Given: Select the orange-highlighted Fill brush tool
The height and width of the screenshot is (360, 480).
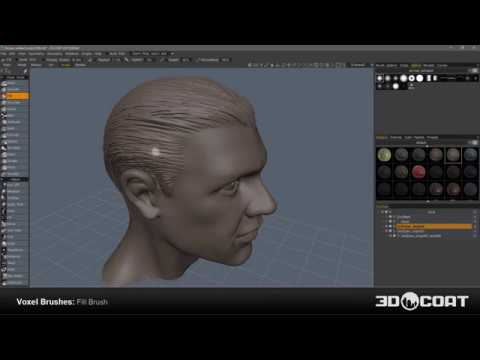Looking at the screenshot, I should tap(15, 96).
